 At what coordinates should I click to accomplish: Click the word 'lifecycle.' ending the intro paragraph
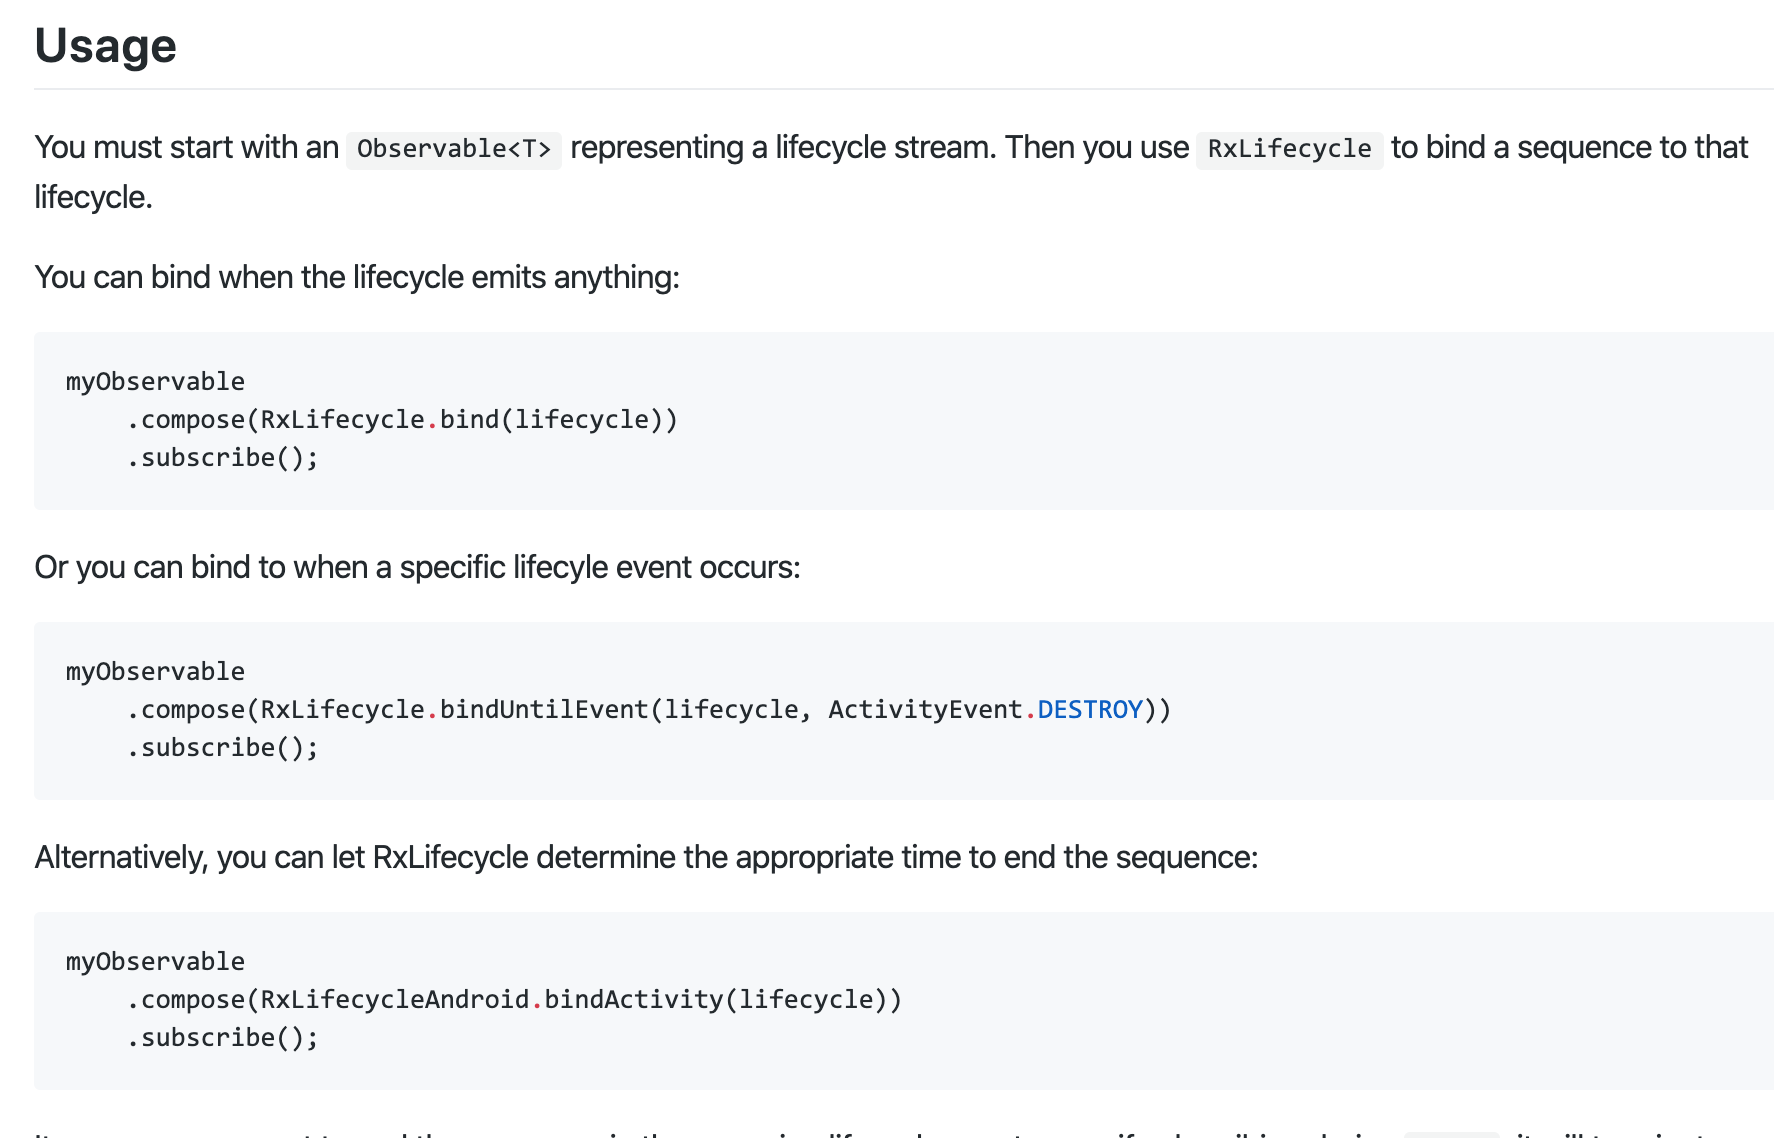[x=93, y=197]
